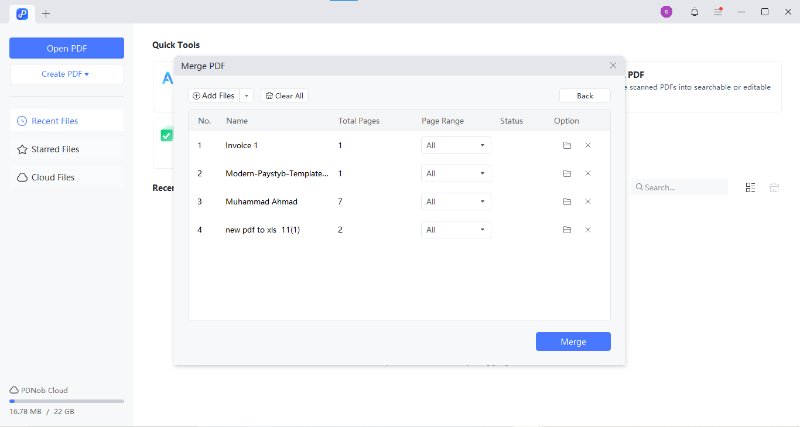The image size is (800, 427).
Task: Expand the Add Files arrow dropdown
Action: (x=246, y=96)
